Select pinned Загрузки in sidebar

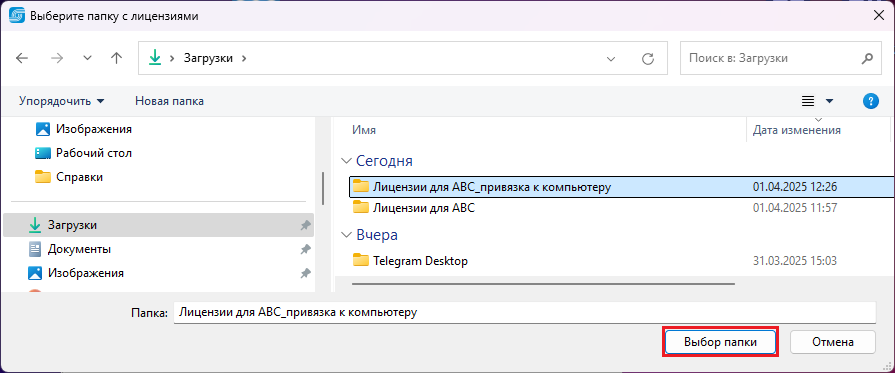tap(159, 225)
